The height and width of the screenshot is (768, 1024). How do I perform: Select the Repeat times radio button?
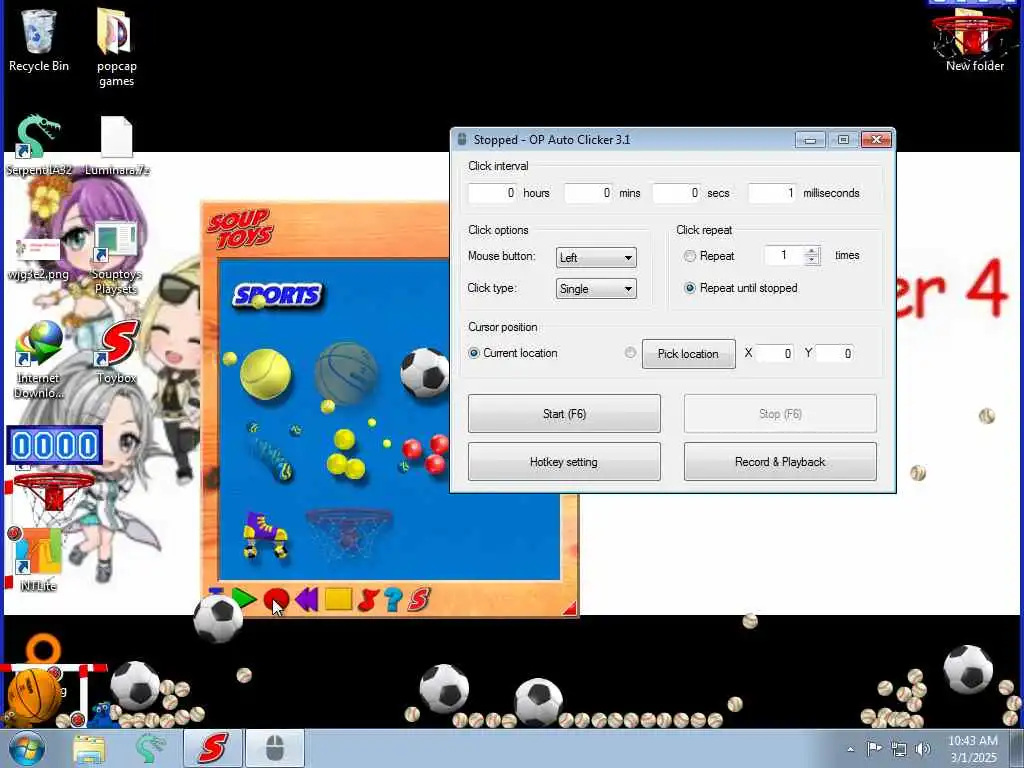(x=690, y=256)
